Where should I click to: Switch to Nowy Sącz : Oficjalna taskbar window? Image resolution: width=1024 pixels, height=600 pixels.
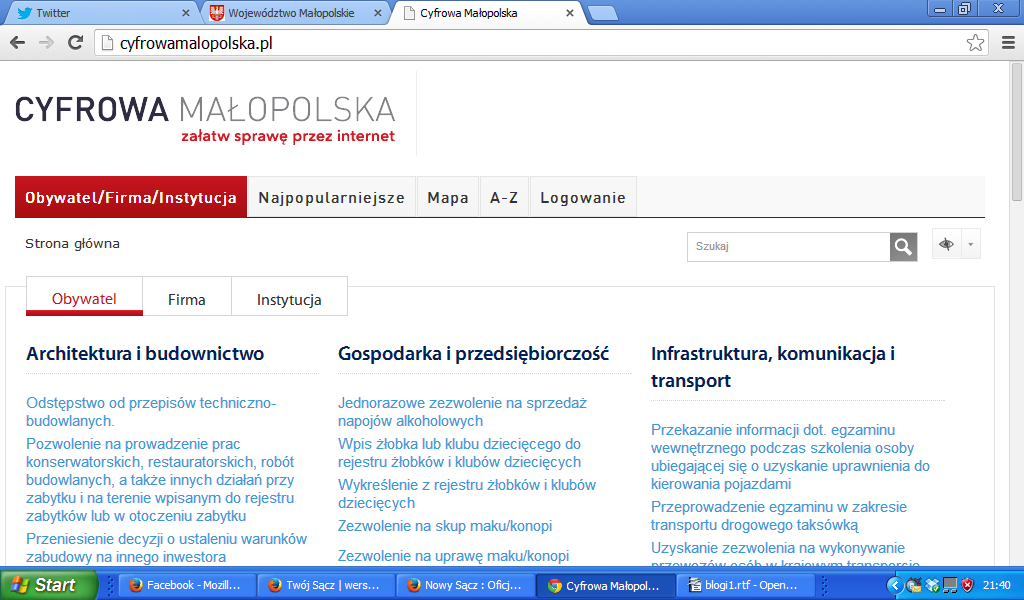(x=466, y=585)
